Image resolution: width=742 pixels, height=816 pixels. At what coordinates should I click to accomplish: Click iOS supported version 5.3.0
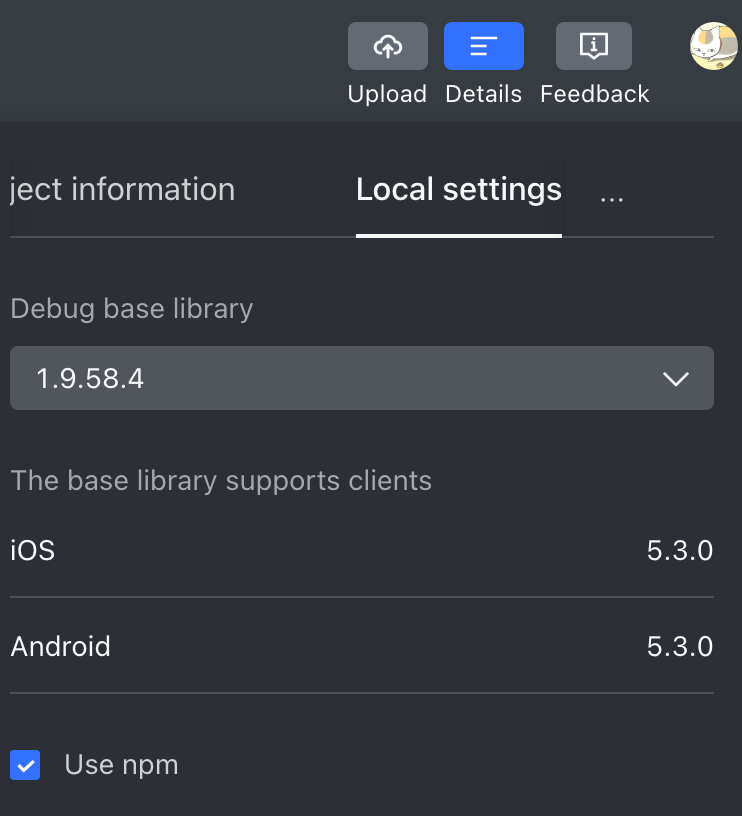pyautogui.click(x=680, y=551)
